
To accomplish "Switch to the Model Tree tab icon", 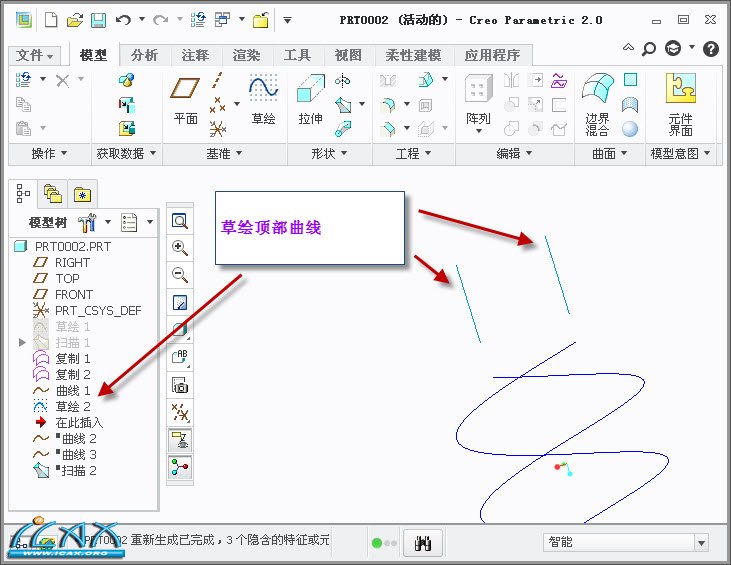I will coord(23,193).
